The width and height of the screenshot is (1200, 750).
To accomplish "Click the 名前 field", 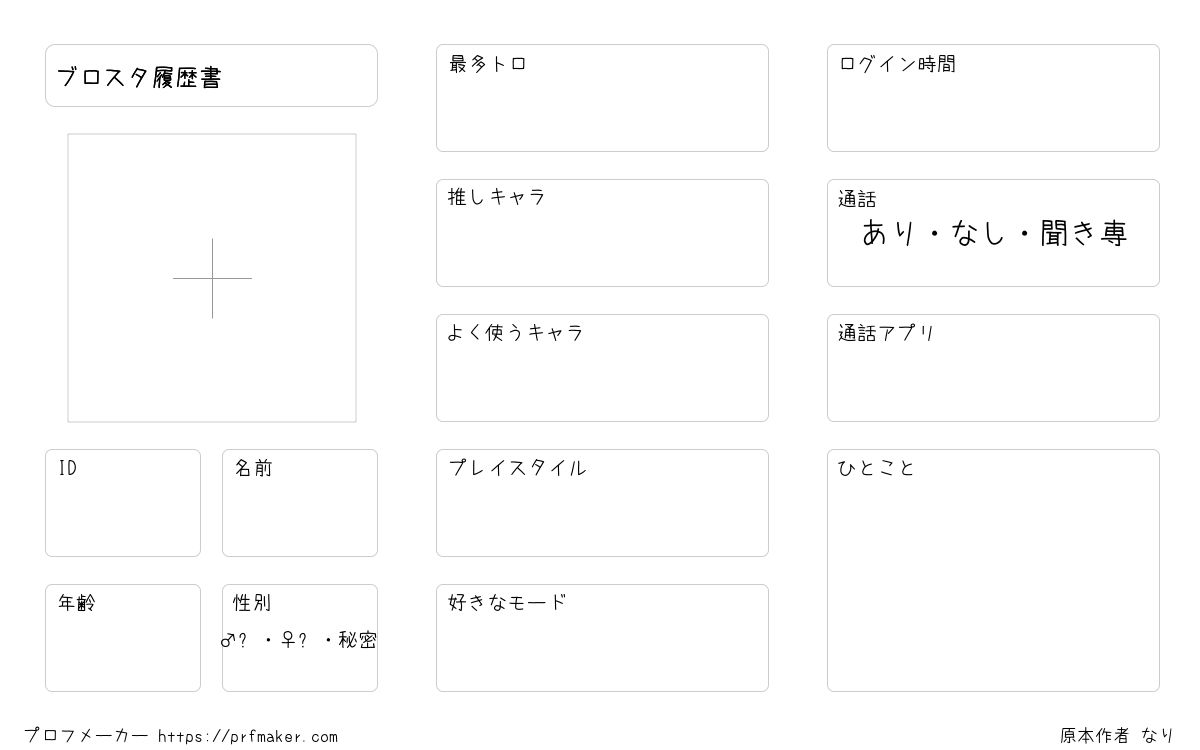I will pyautogui.click(x=300, y=503).
